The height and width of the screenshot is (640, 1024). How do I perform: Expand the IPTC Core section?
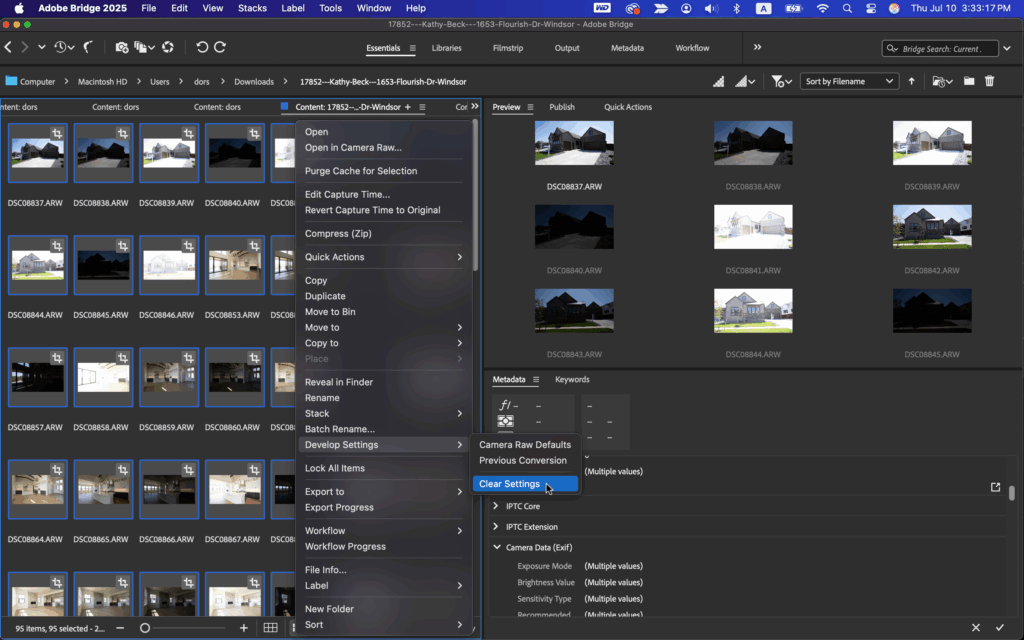tap(496, 506)
